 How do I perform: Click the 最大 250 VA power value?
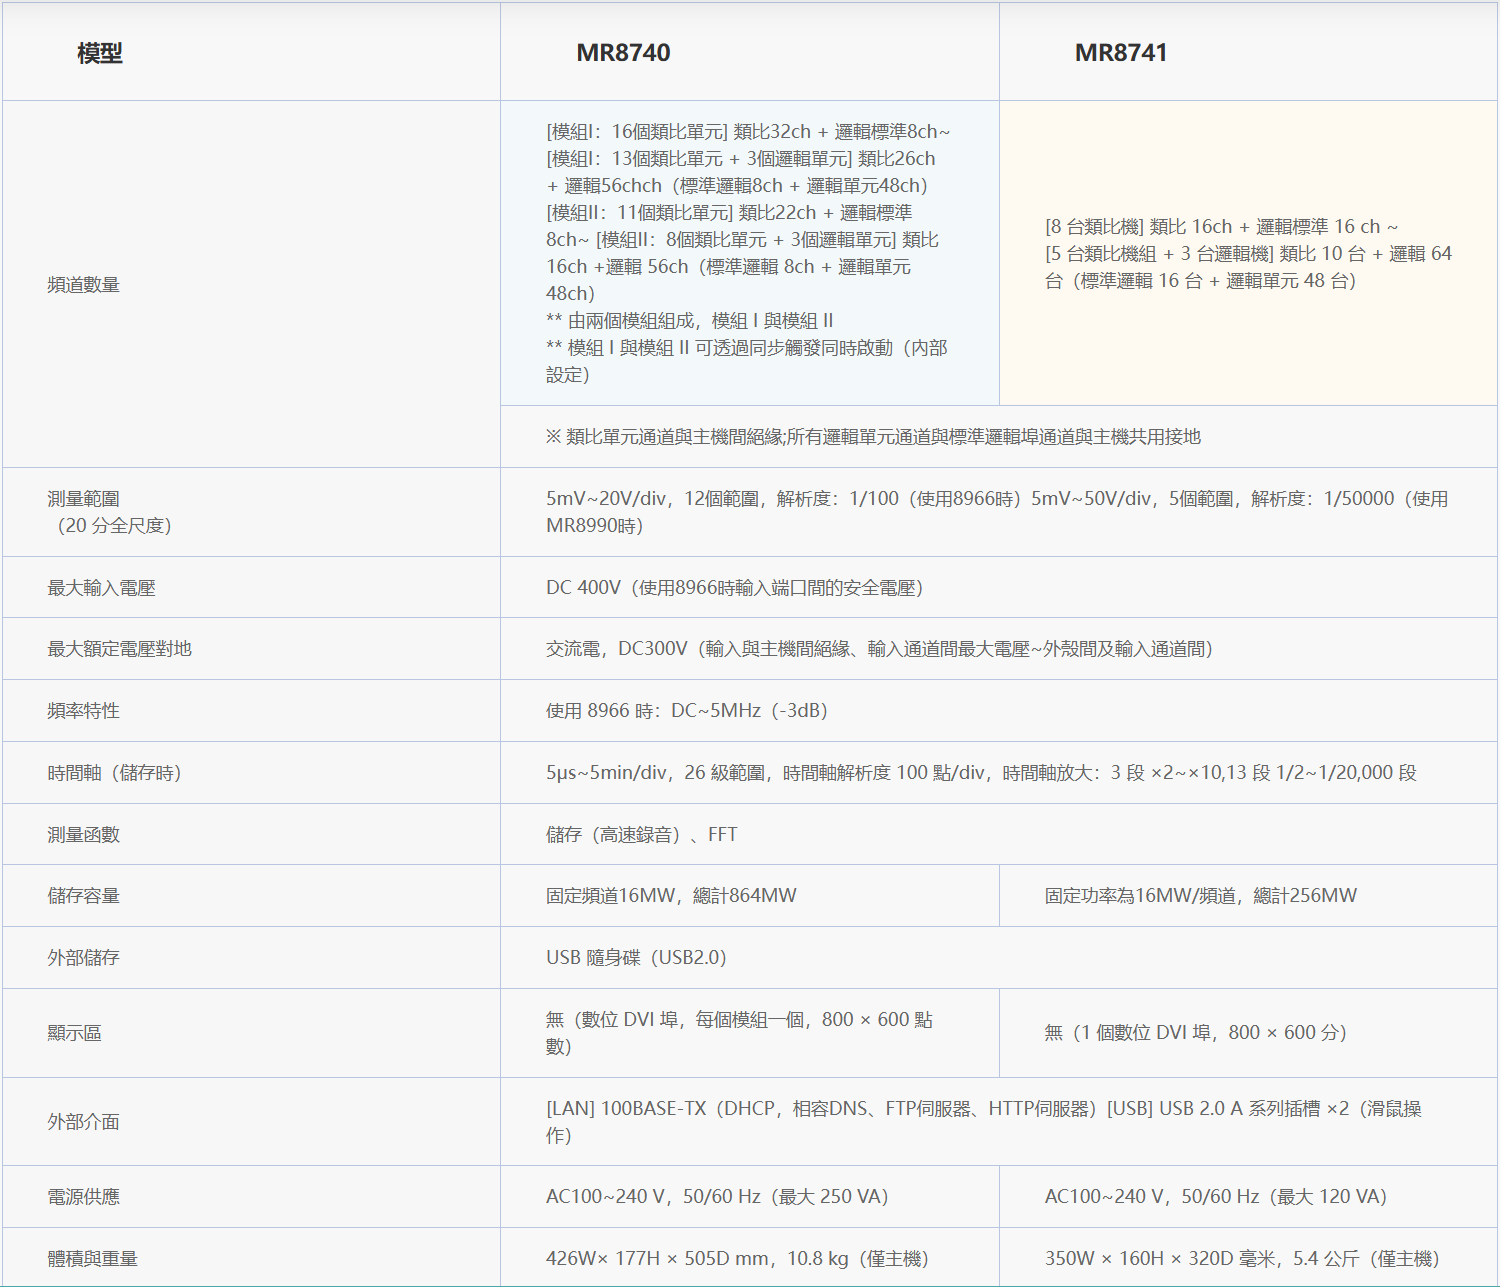(x=717, y=1197)
